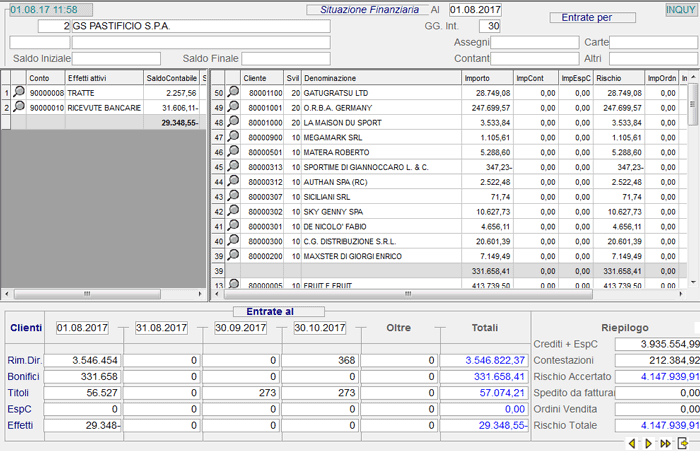The image size is (700, 451).
Task: Click right arrow of customers horizontal scrollbar
Action: click(680, 294)
